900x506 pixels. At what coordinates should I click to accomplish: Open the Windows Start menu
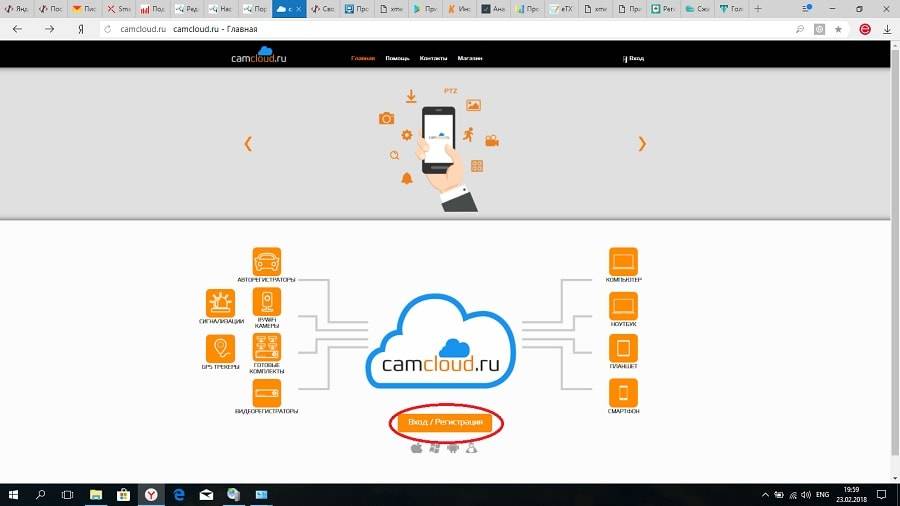pos(15,495)
